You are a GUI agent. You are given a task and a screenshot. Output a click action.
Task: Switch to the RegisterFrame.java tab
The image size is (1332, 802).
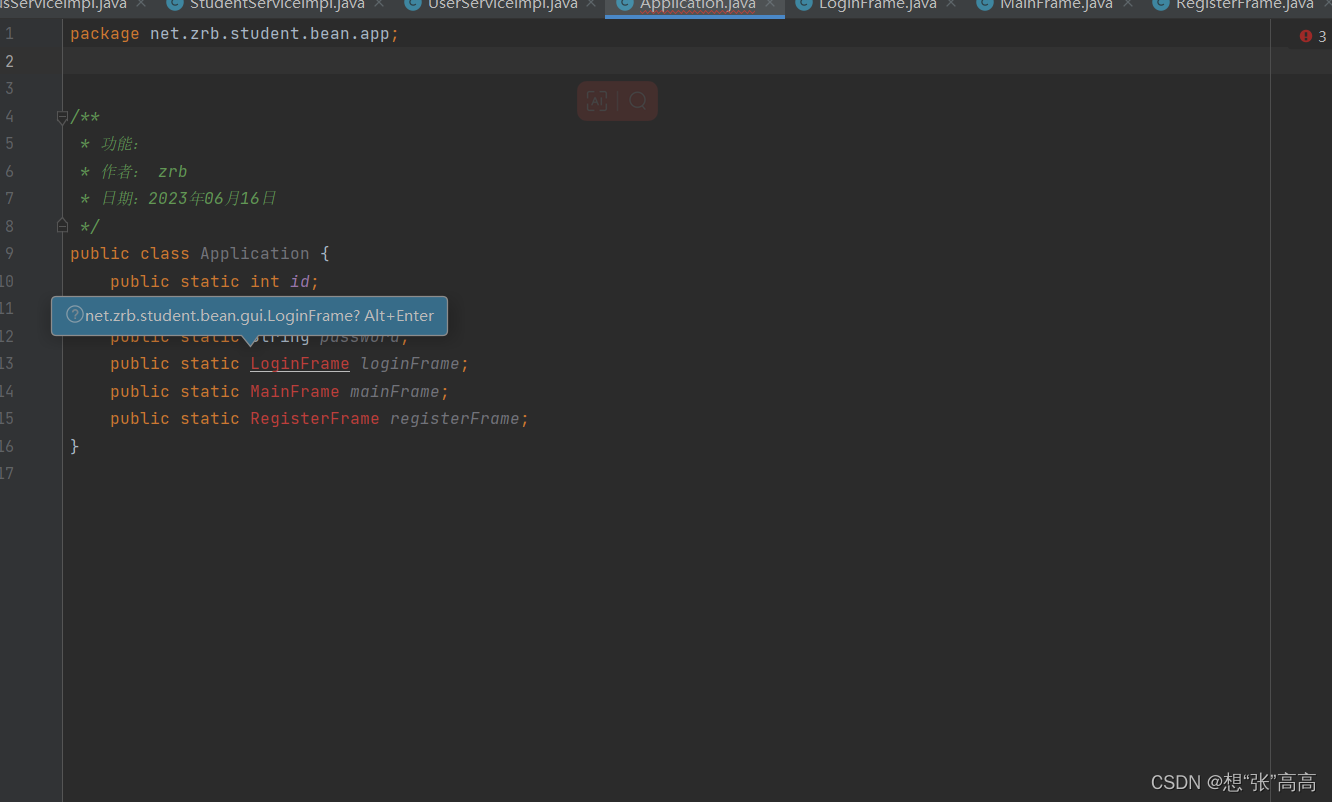coord(1244,5)
